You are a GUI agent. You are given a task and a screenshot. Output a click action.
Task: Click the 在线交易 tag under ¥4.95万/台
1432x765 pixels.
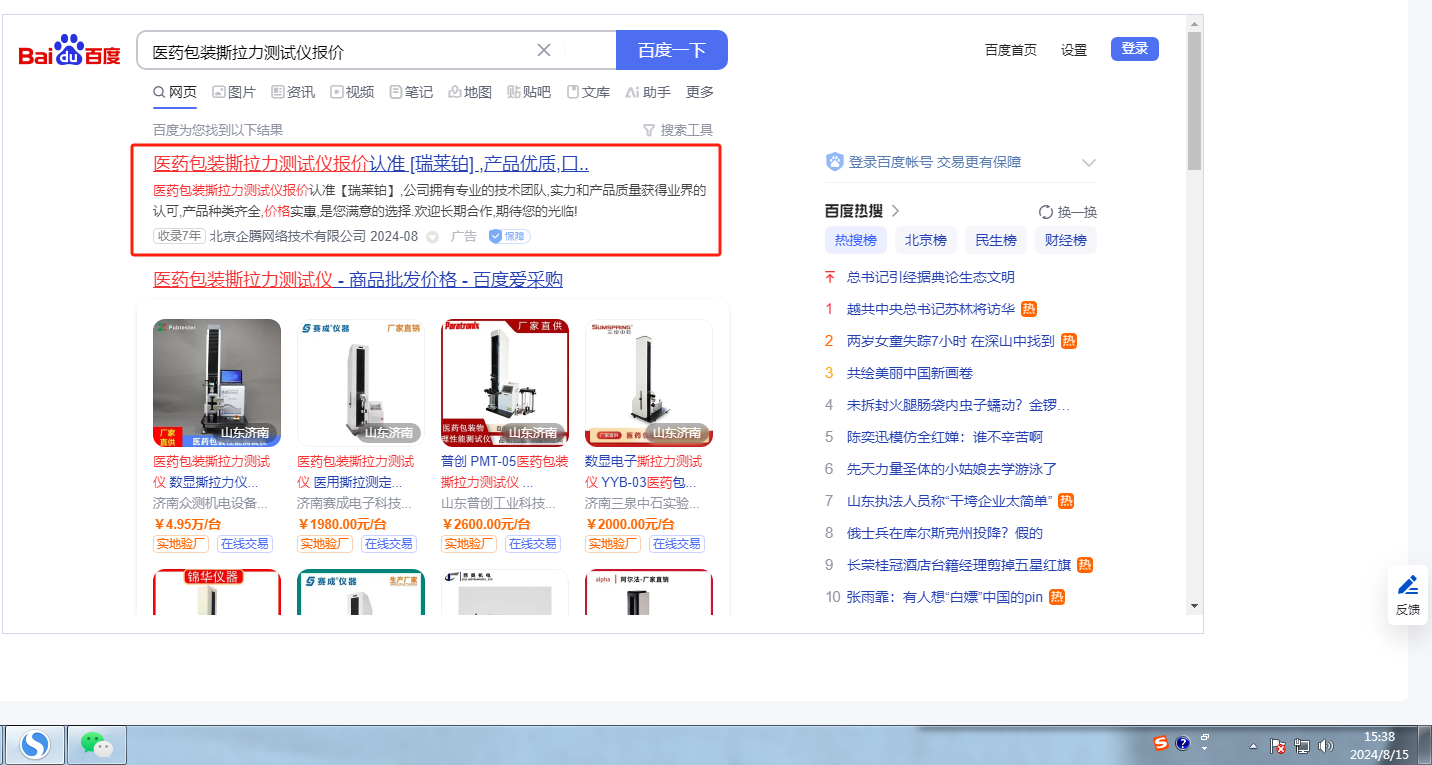tap(245, 544)
